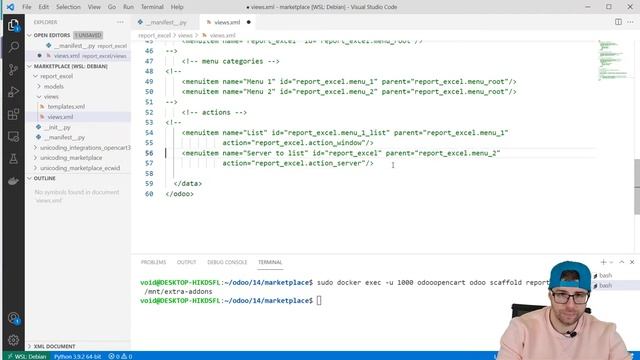640x360 pixels.
Task: Collapse the views folder
Action: tap(39, 97)
